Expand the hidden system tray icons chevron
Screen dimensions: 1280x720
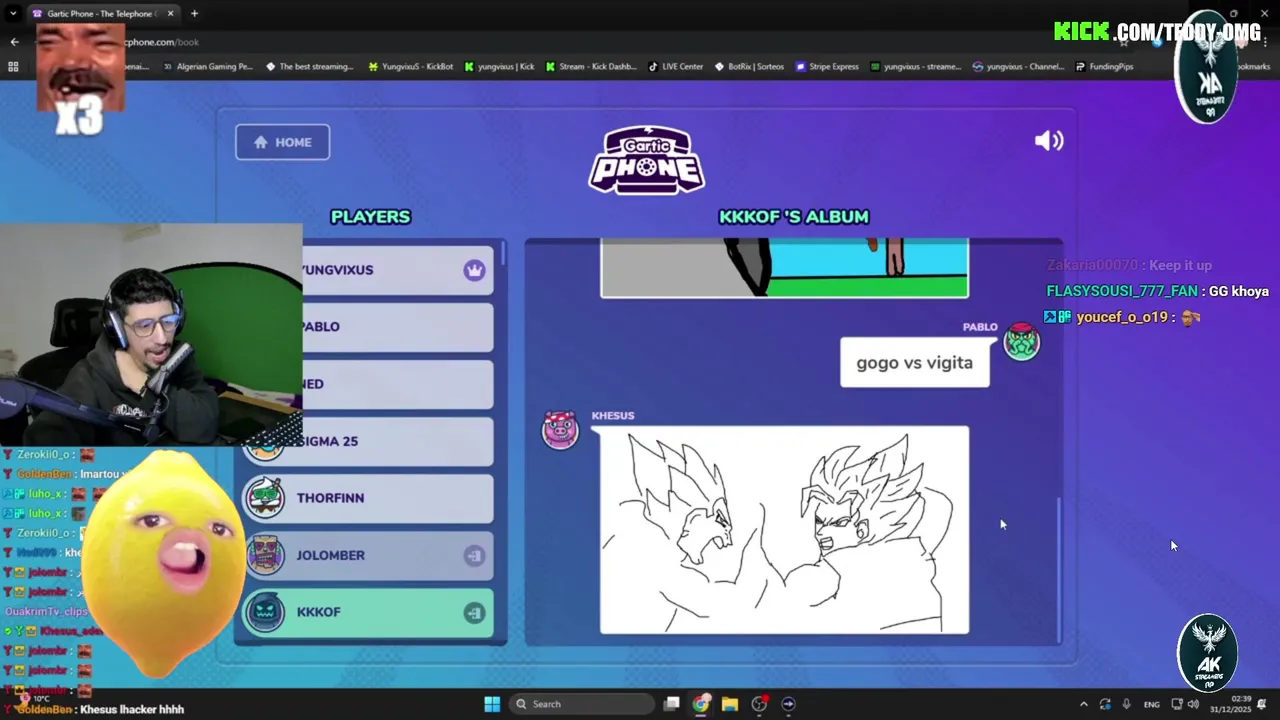[1083, 704]
